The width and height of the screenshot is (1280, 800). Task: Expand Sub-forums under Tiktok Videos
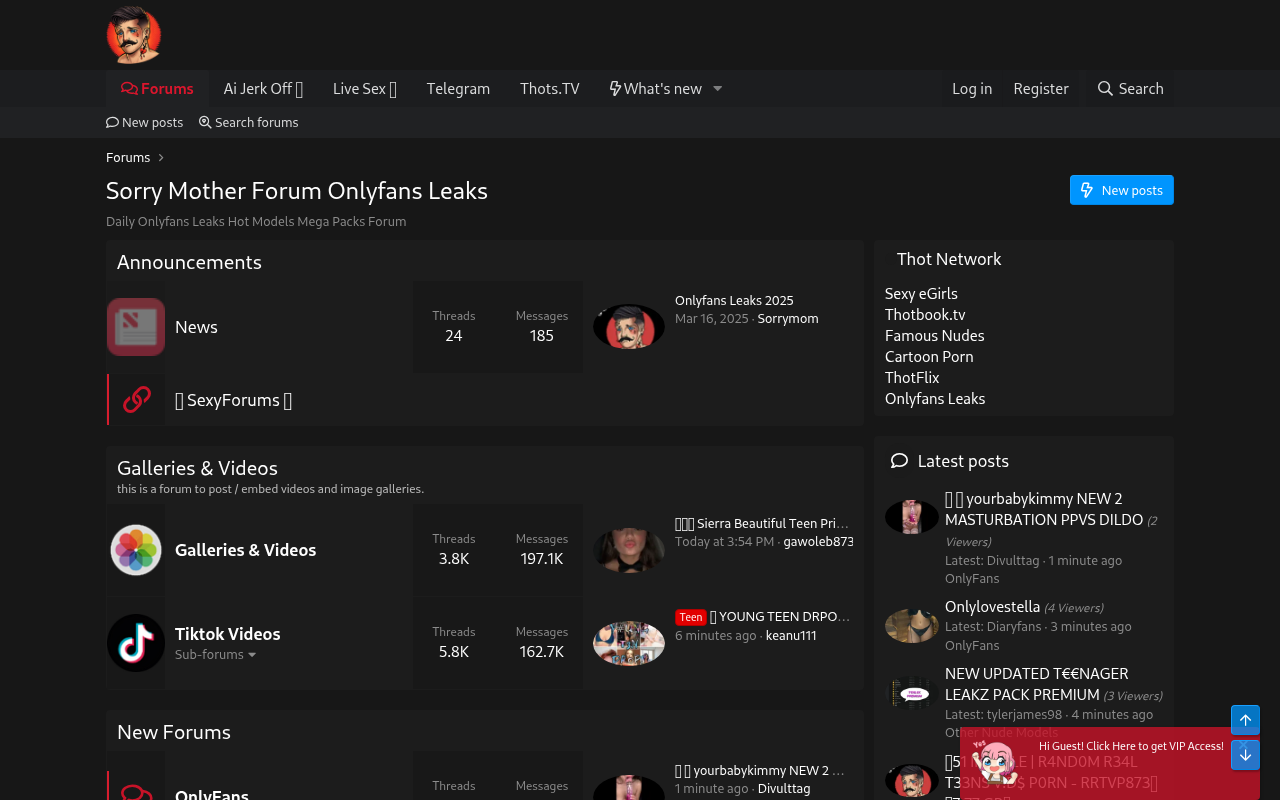[216, 655]
